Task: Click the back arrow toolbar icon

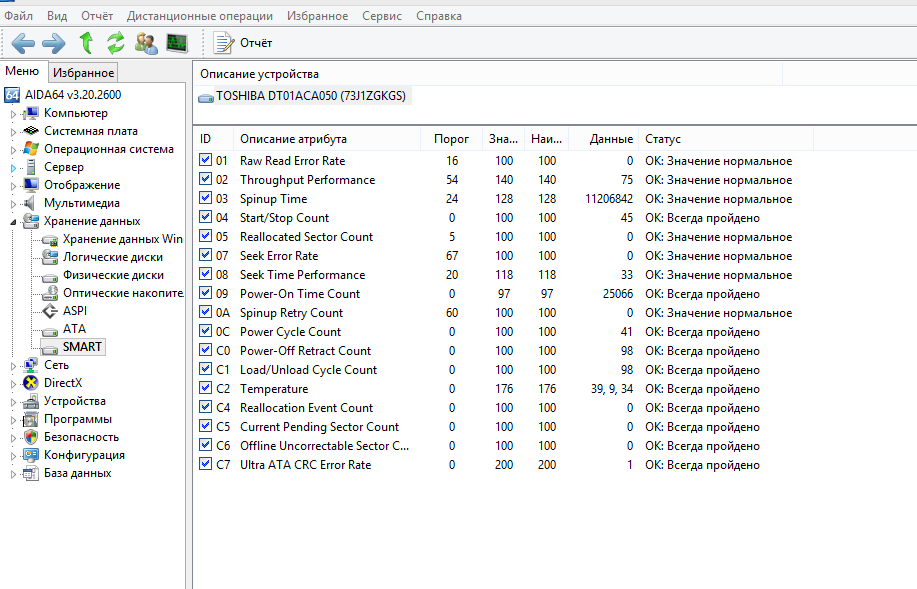Action: 23,43
